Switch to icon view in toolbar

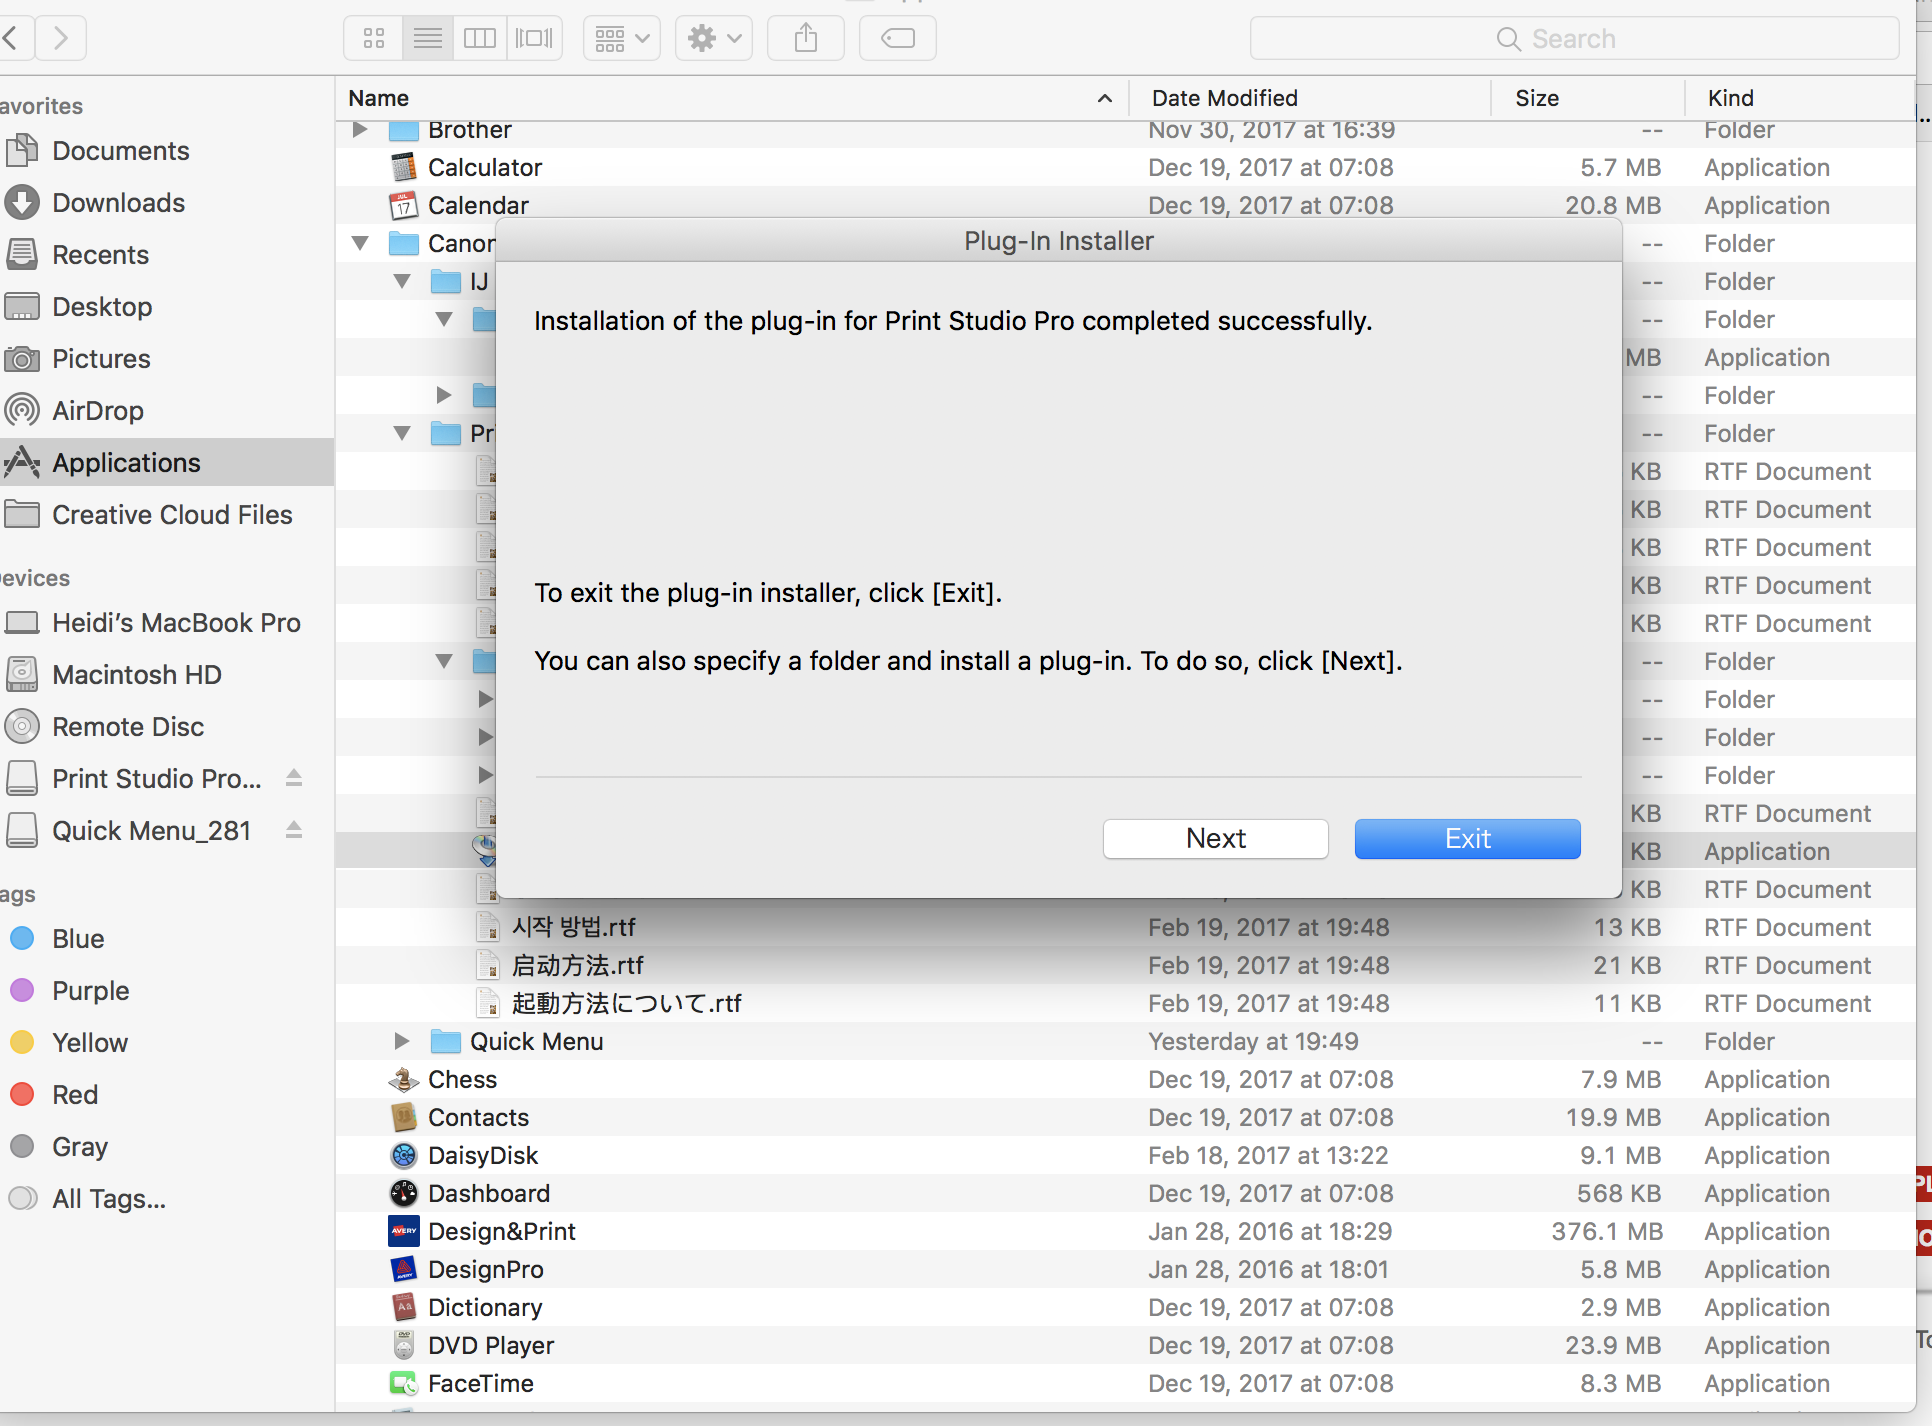click(374, 39)
